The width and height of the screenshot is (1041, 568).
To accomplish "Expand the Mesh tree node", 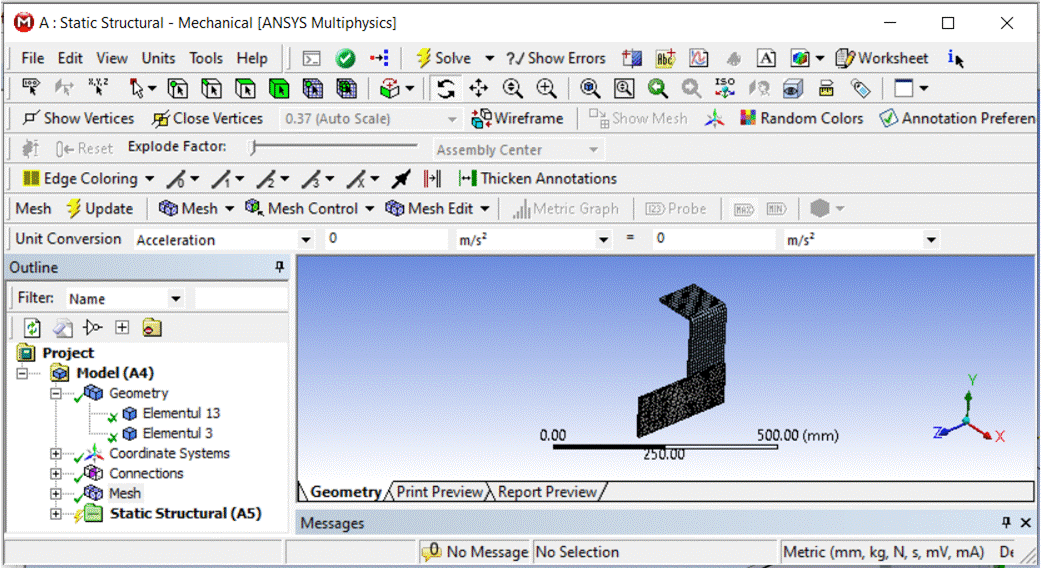I will point(56,494).
